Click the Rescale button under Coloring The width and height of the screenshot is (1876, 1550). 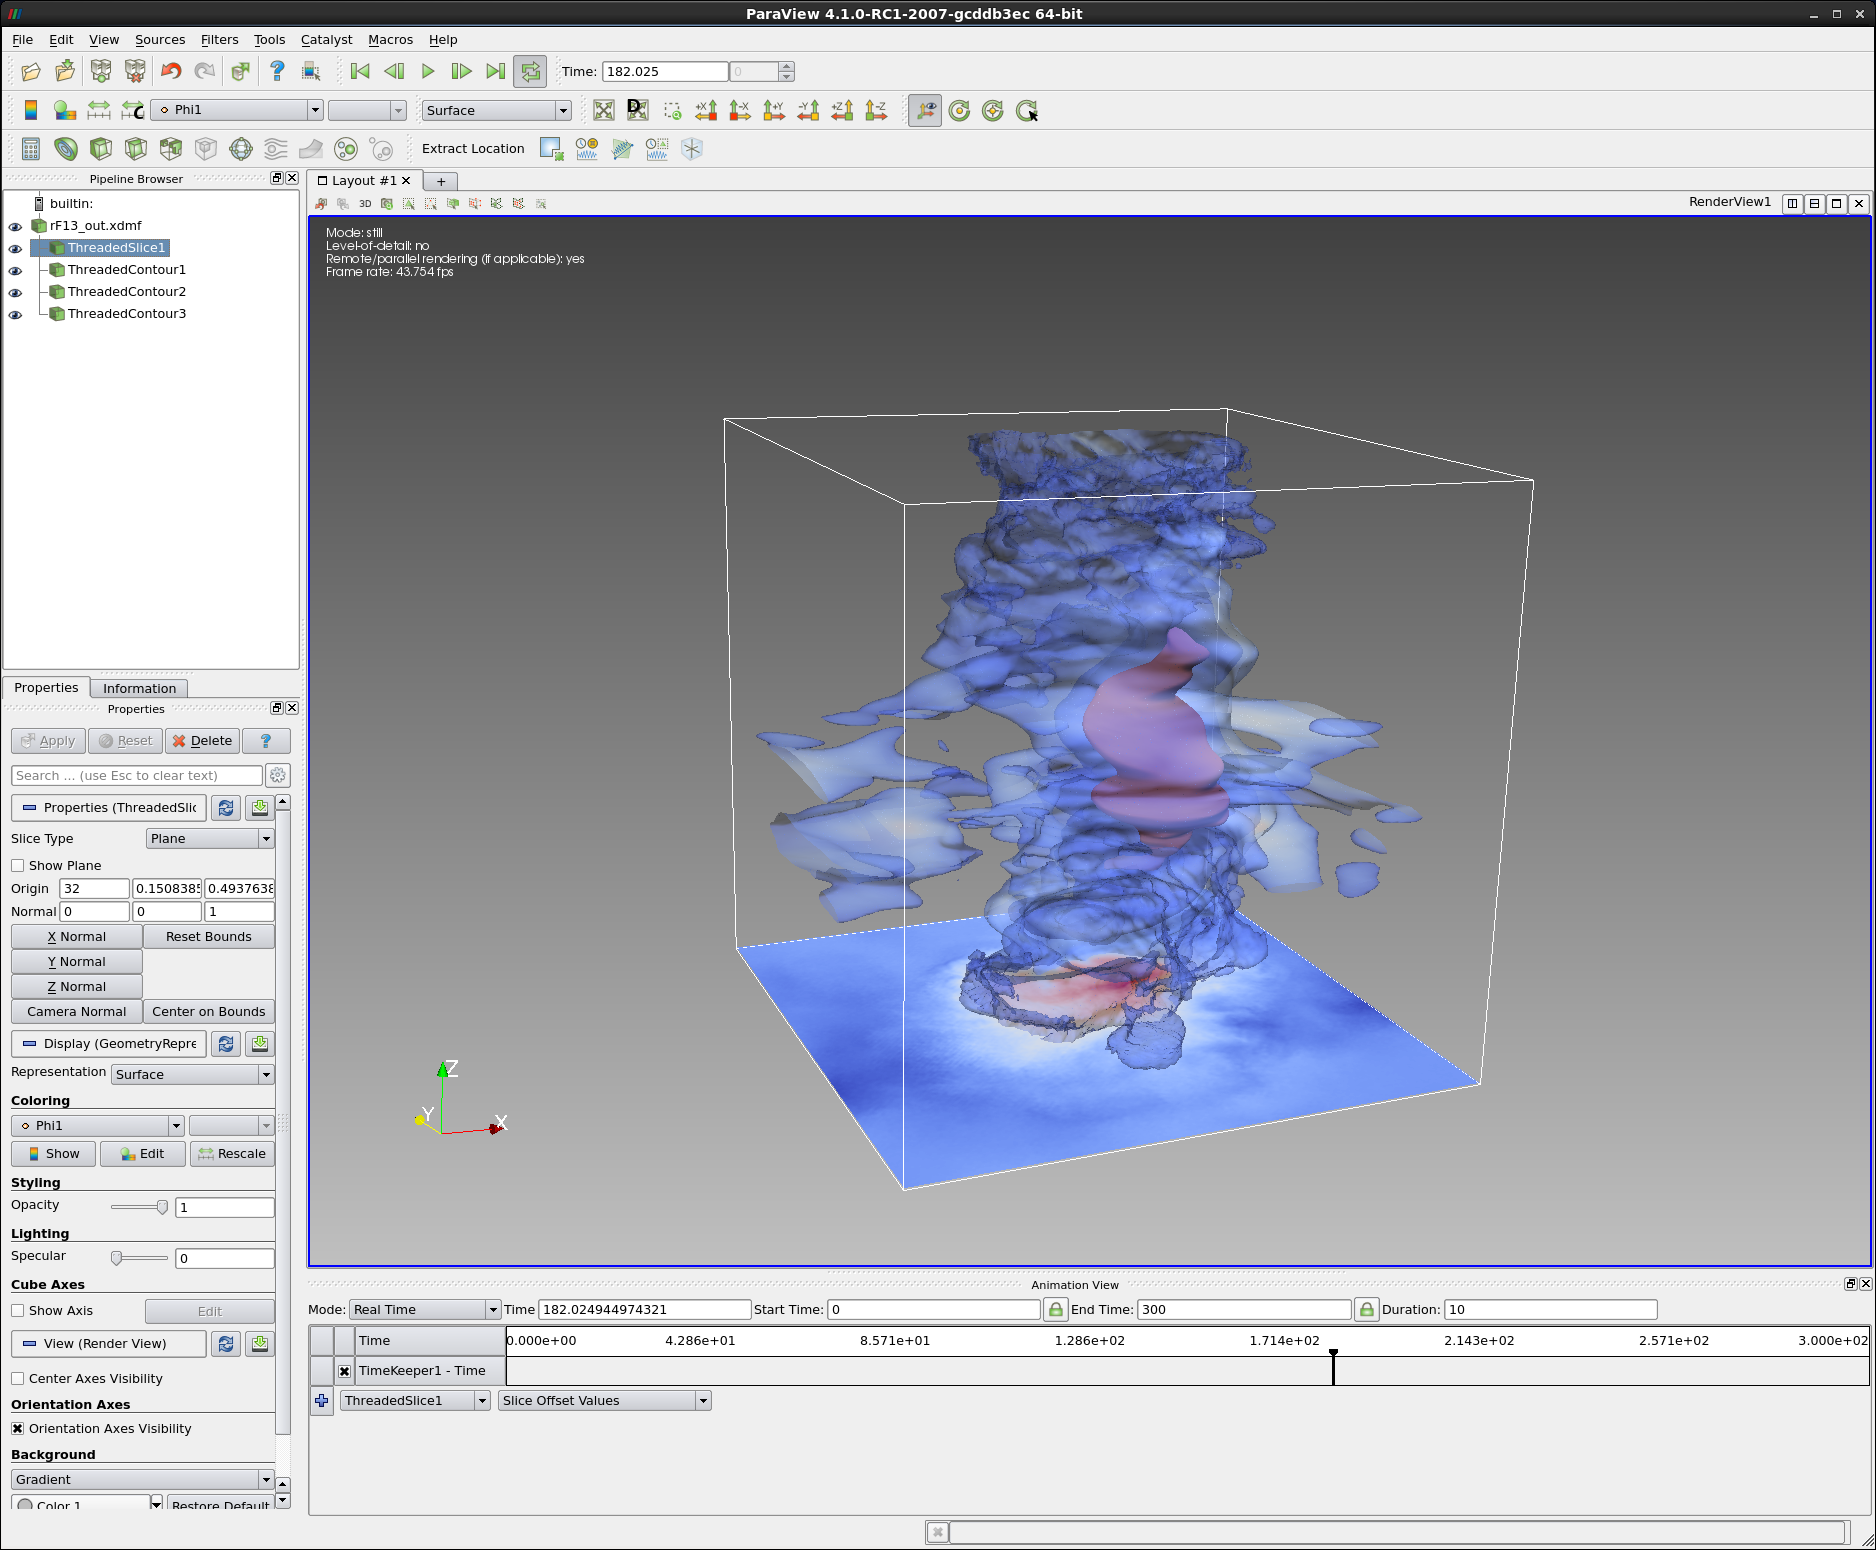(x=232, y=1153)
